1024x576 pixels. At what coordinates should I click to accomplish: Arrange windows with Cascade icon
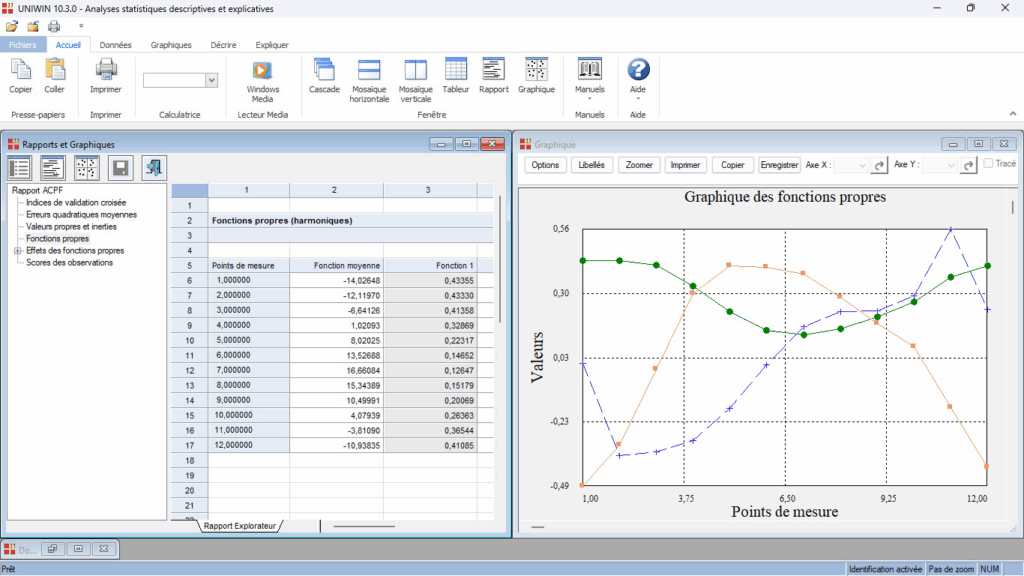pos(324,71)
